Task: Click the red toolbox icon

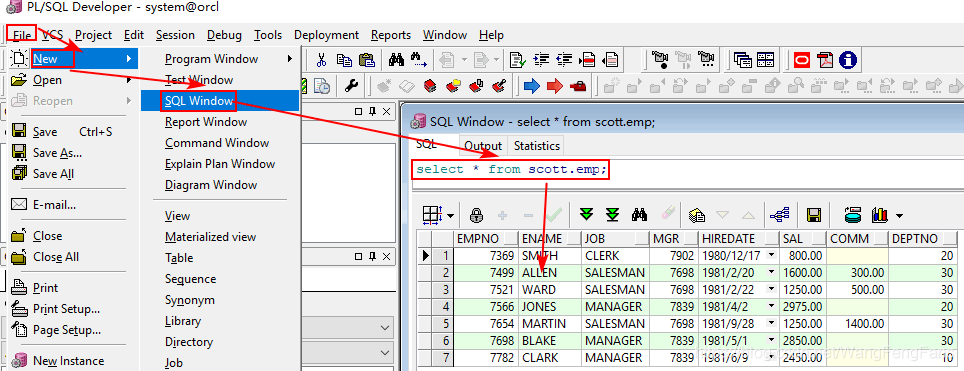Action: [x=578, y=86]
